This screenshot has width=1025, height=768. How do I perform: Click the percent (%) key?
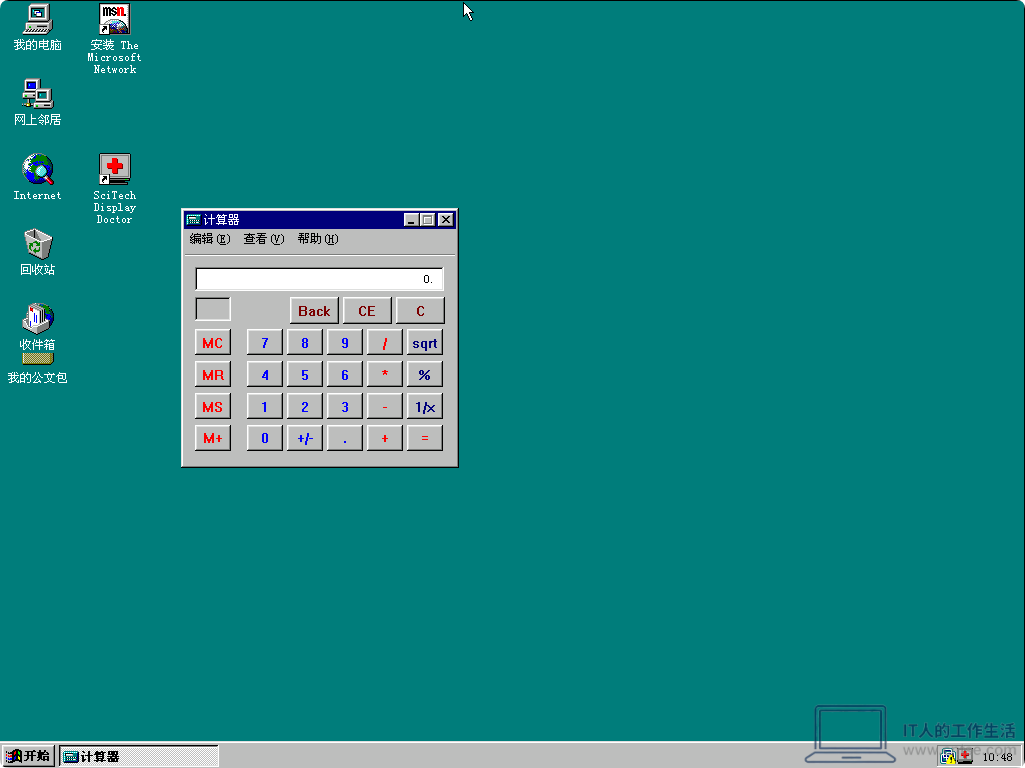tap(425, 375)
